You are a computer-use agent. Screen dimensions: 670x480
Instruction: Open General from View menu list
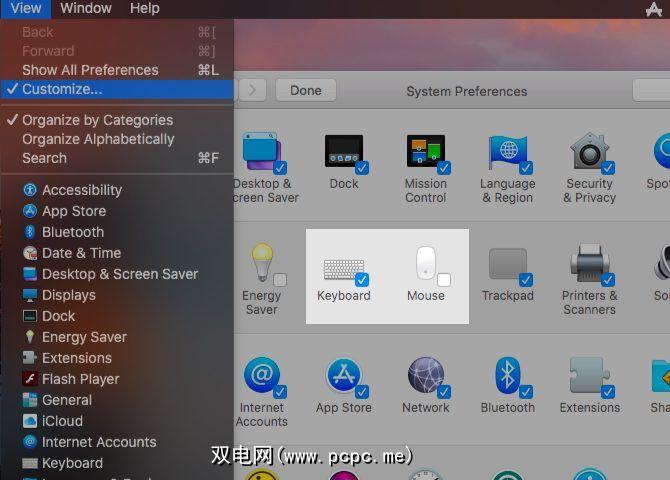point(117,400)
